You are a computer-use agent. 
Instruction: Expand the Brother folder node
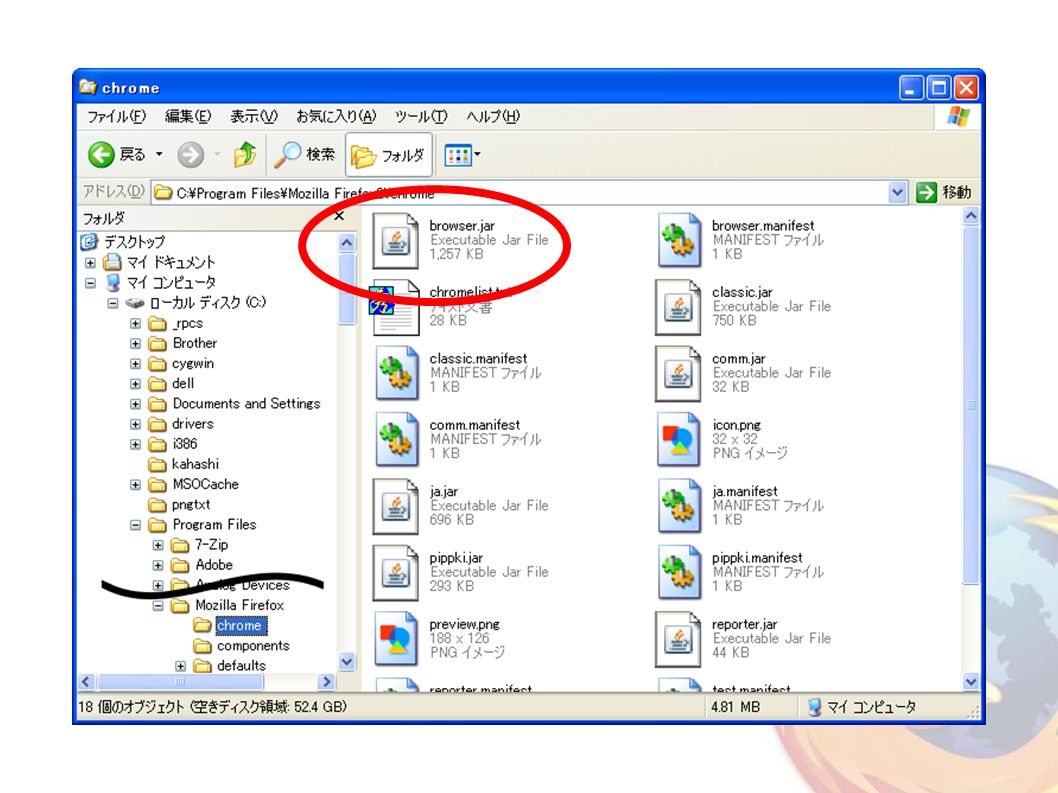pos(136,344)
